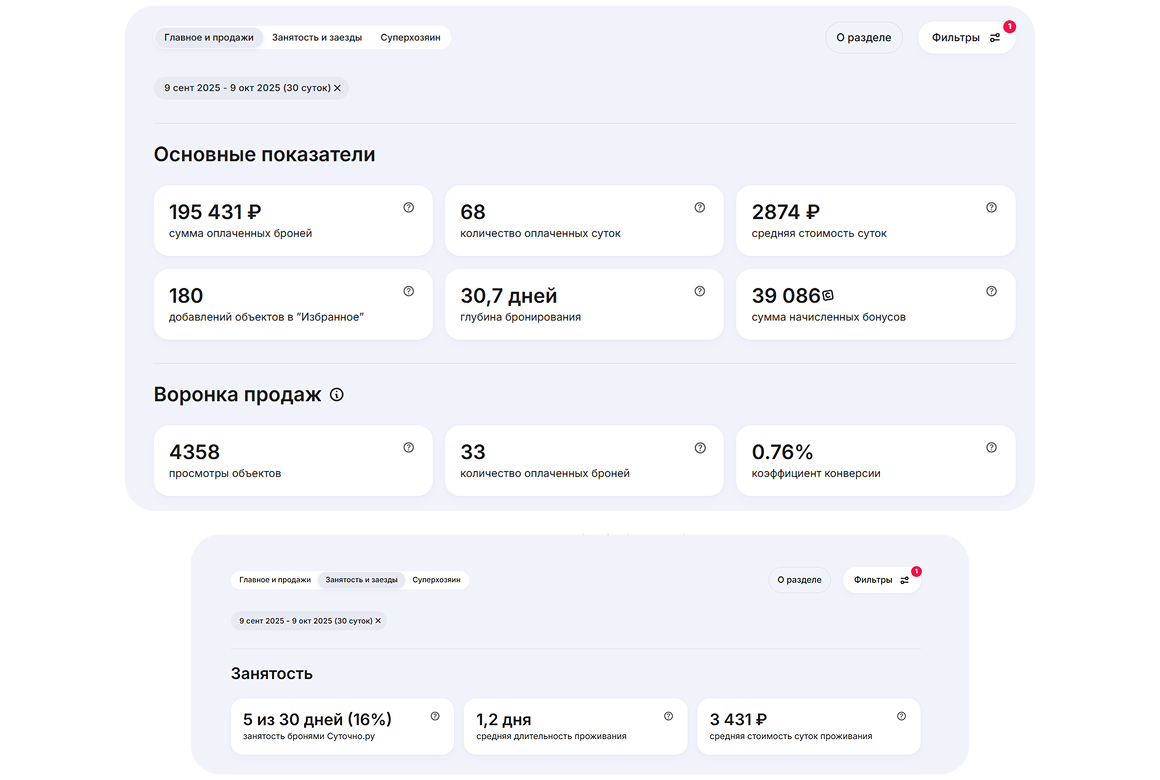Show help for occupancy 5 из 30 дней
The width and height of the screenshot is (1160, 780).
click(435, 716)
